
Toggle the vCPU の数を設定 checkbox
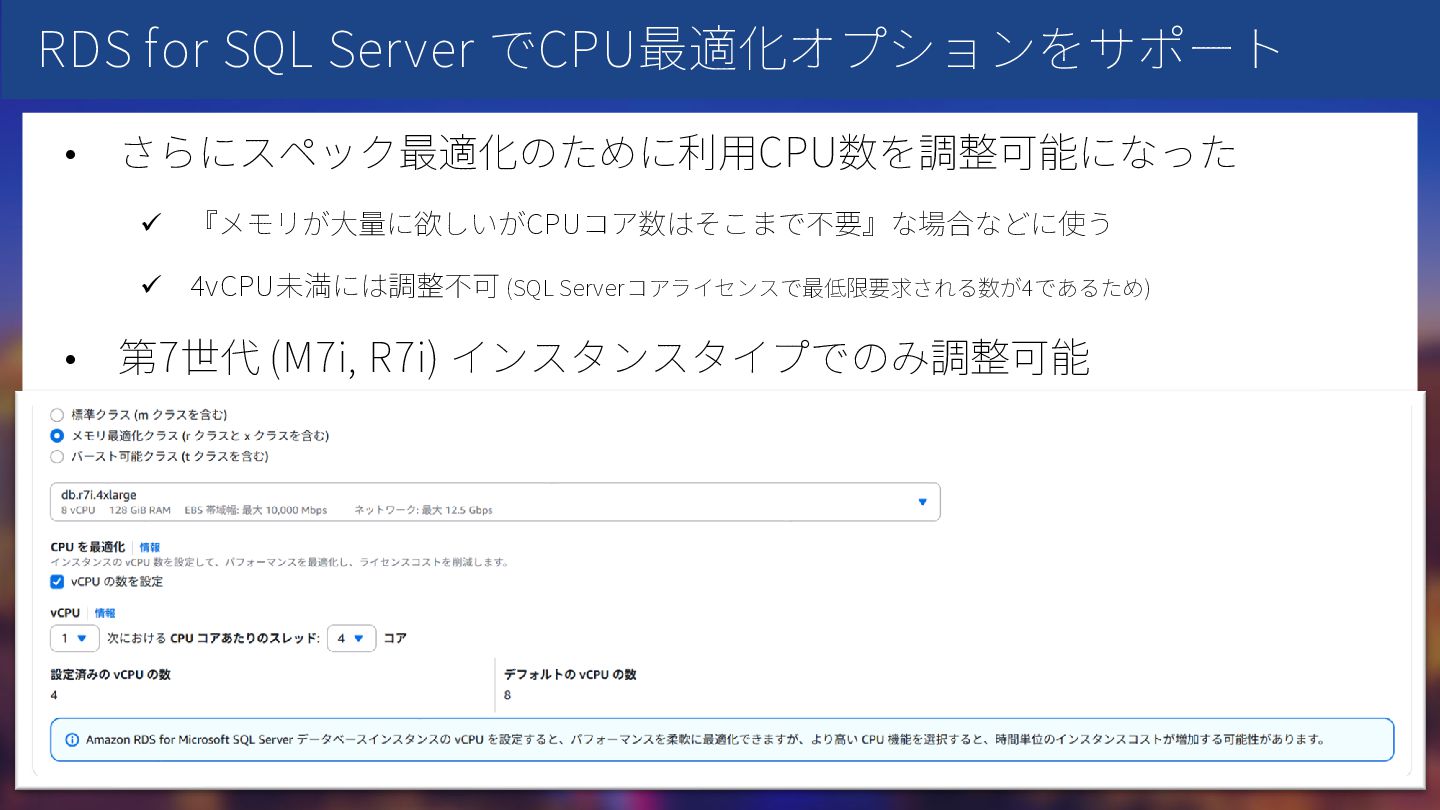coord(57,581)
